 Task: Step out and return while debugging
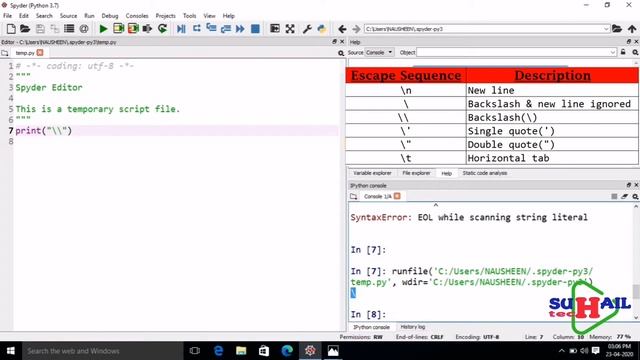226,29
